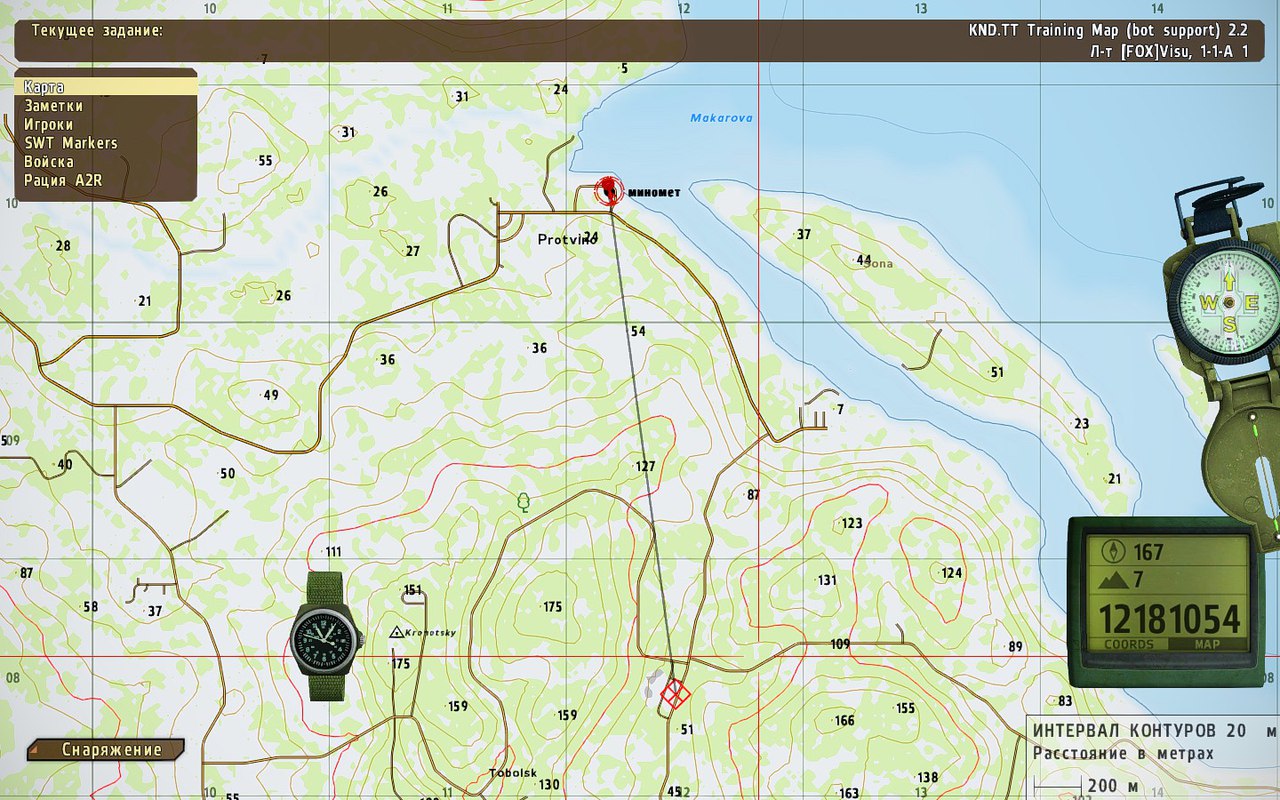Click the green tree symbol on map
Viewport: 1280px width, 800px height.
[x=522, y=501]
